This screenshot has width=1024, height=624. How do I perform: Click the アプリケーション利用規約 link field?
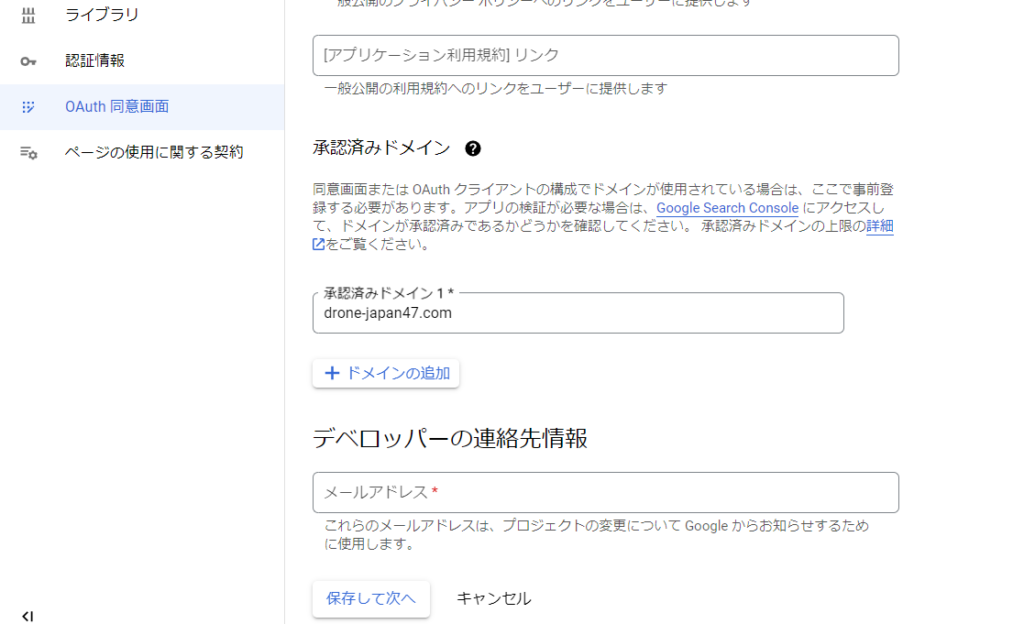point(605,55)
